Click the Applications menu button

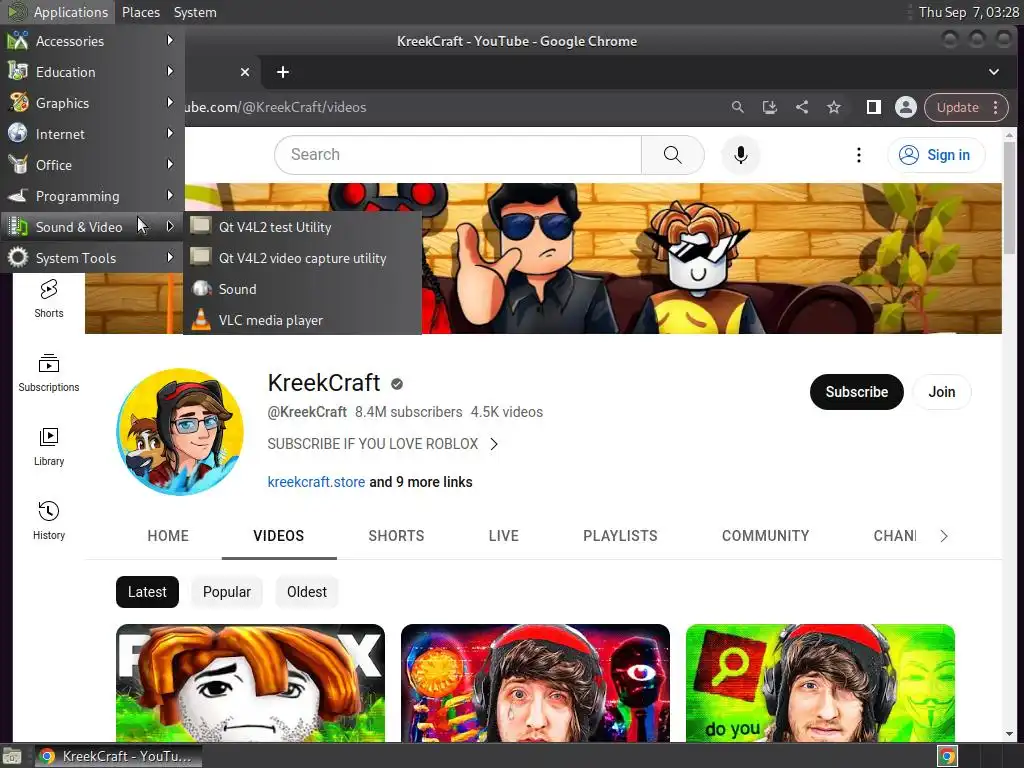coord(57,12)
